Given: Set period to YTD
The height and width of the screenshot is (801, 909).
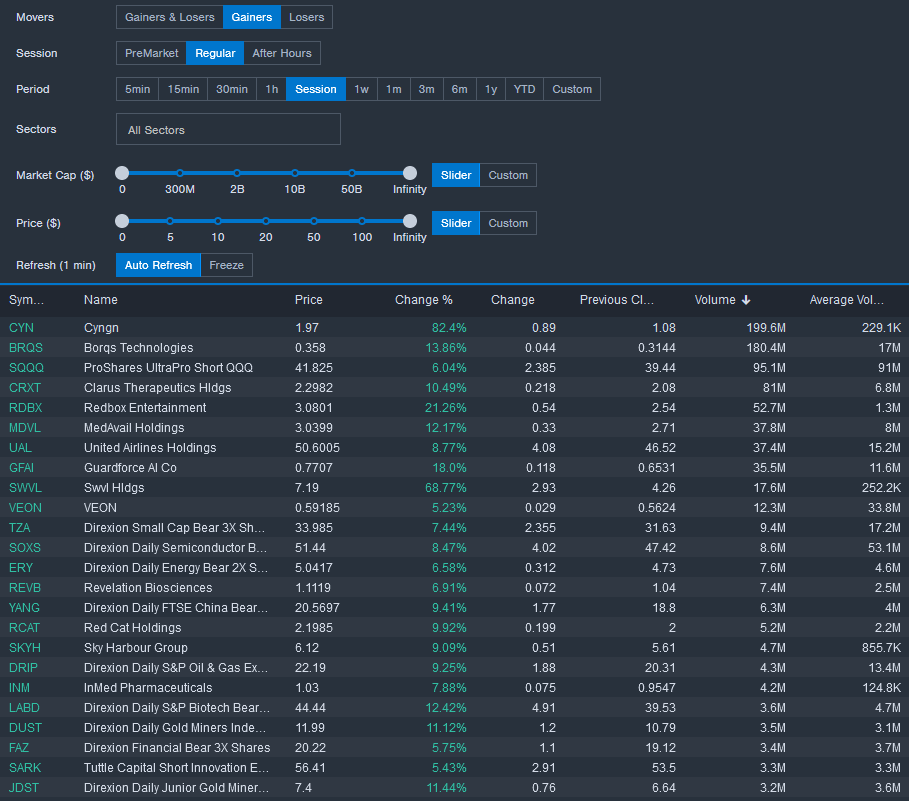Looking at the screenshot, I should point(525,89).
